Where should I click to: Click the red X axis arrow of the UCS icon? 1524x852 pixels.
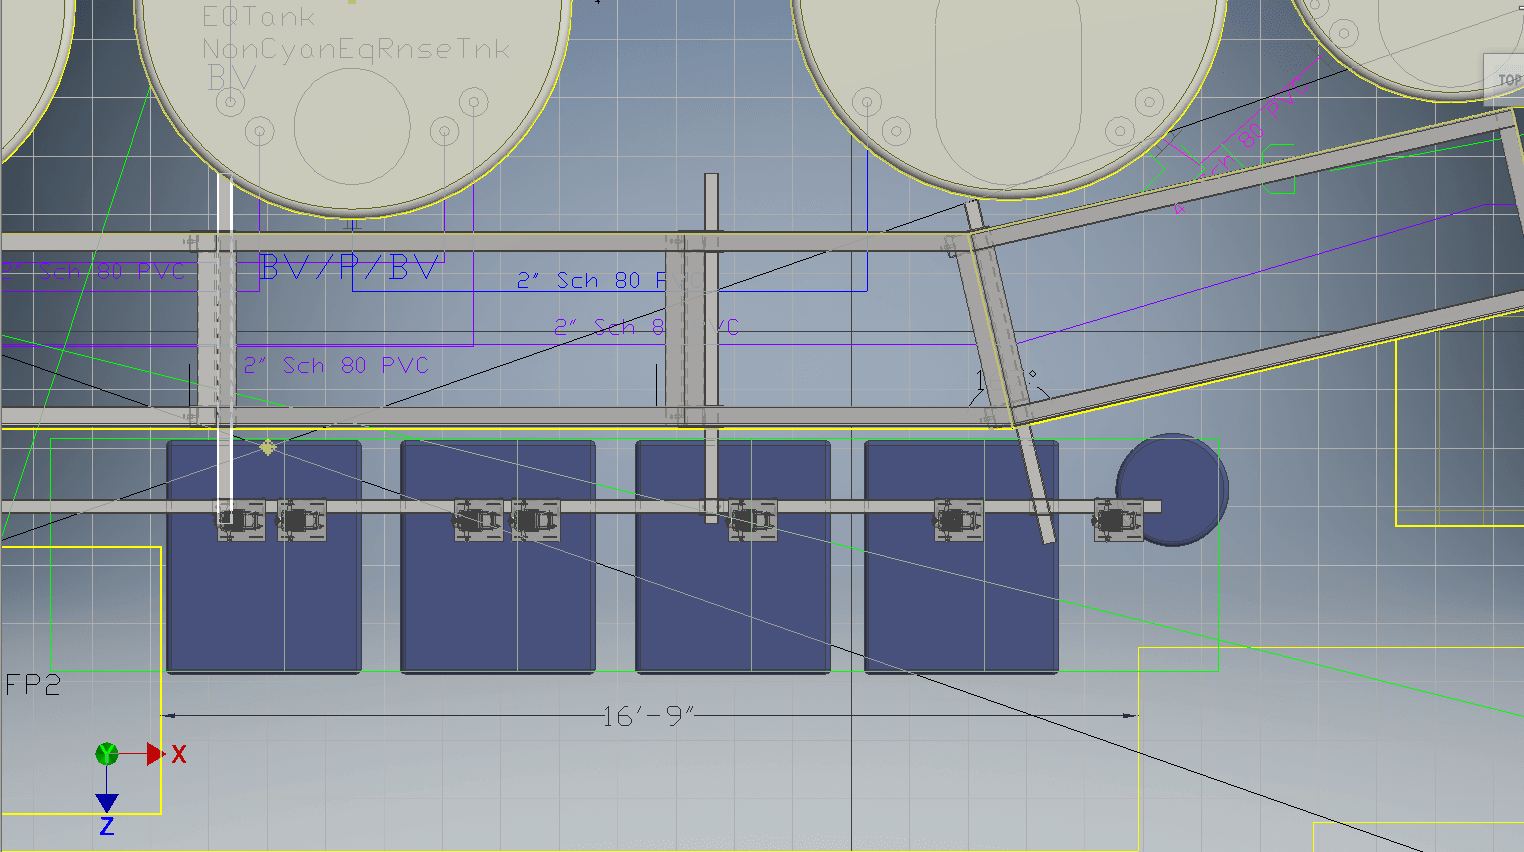click(x=156, y=754)
